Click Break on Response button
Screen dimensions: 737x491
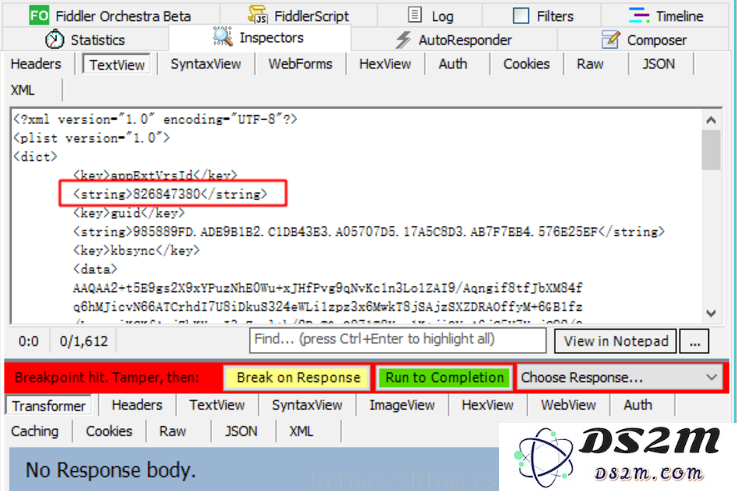(298, 378)
